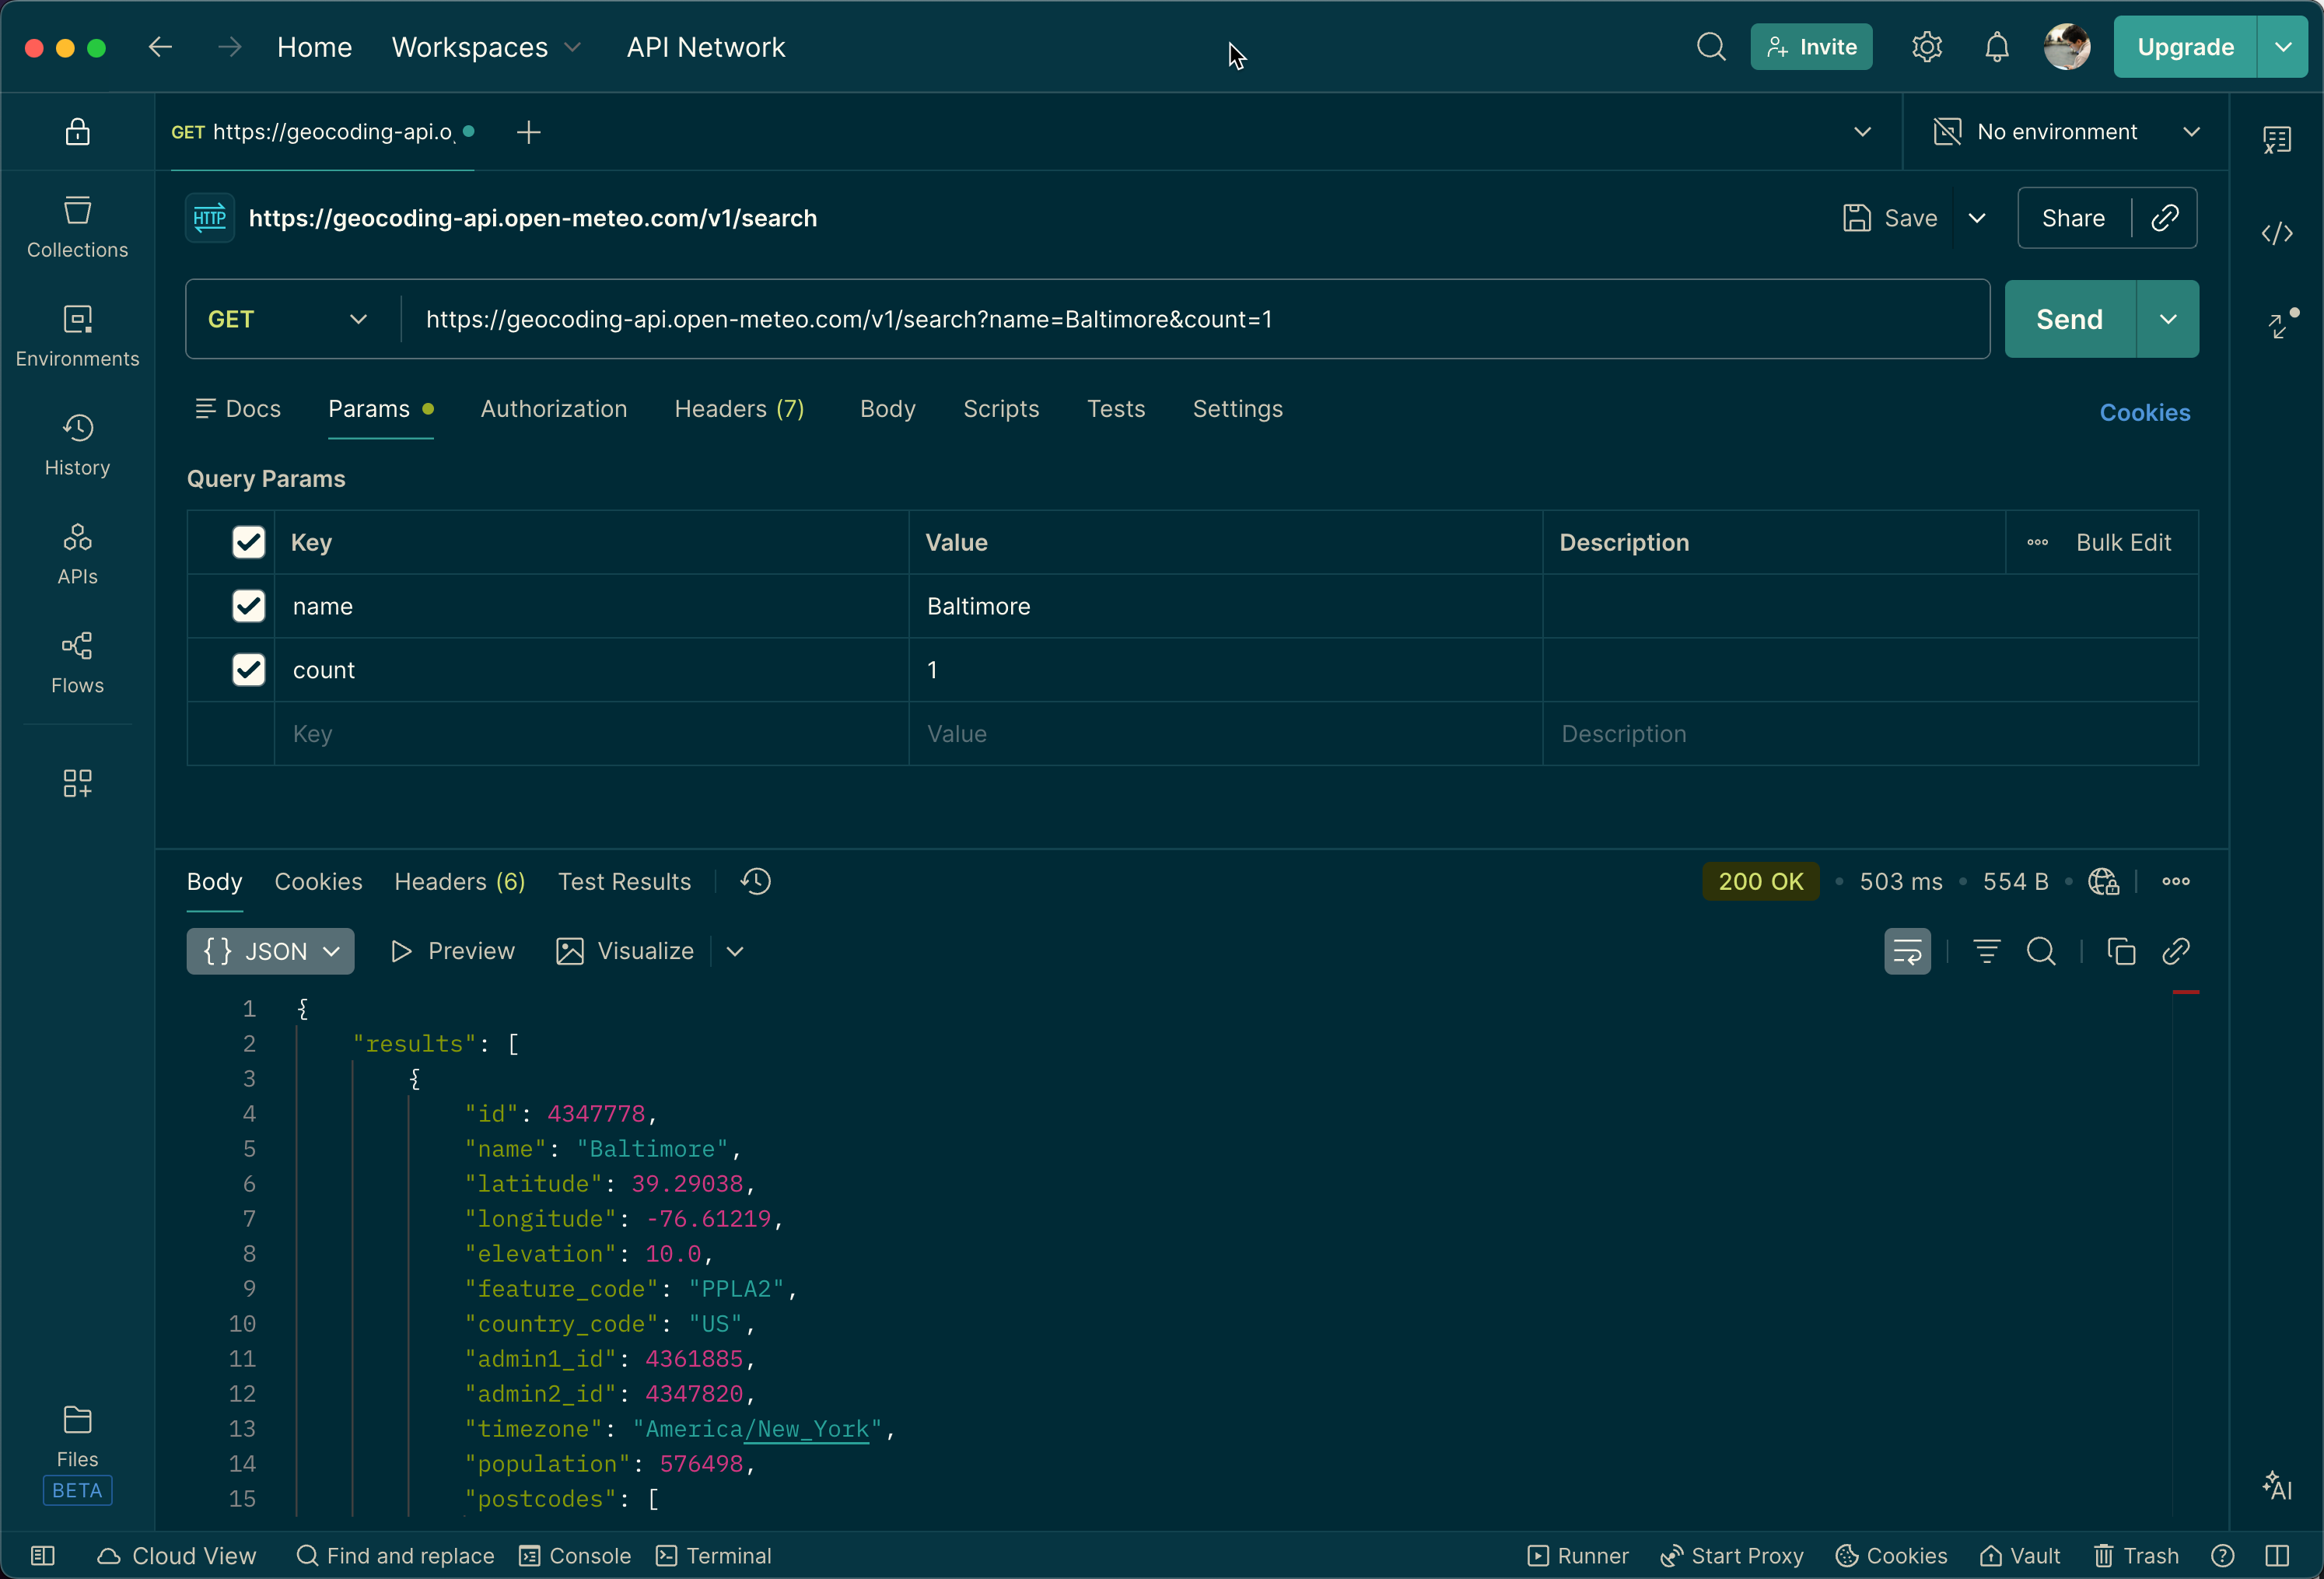This screenshot has width=2324, height=1579.
Task: Expand the Upgrade options arrow
Action: tap(2283, 47)
